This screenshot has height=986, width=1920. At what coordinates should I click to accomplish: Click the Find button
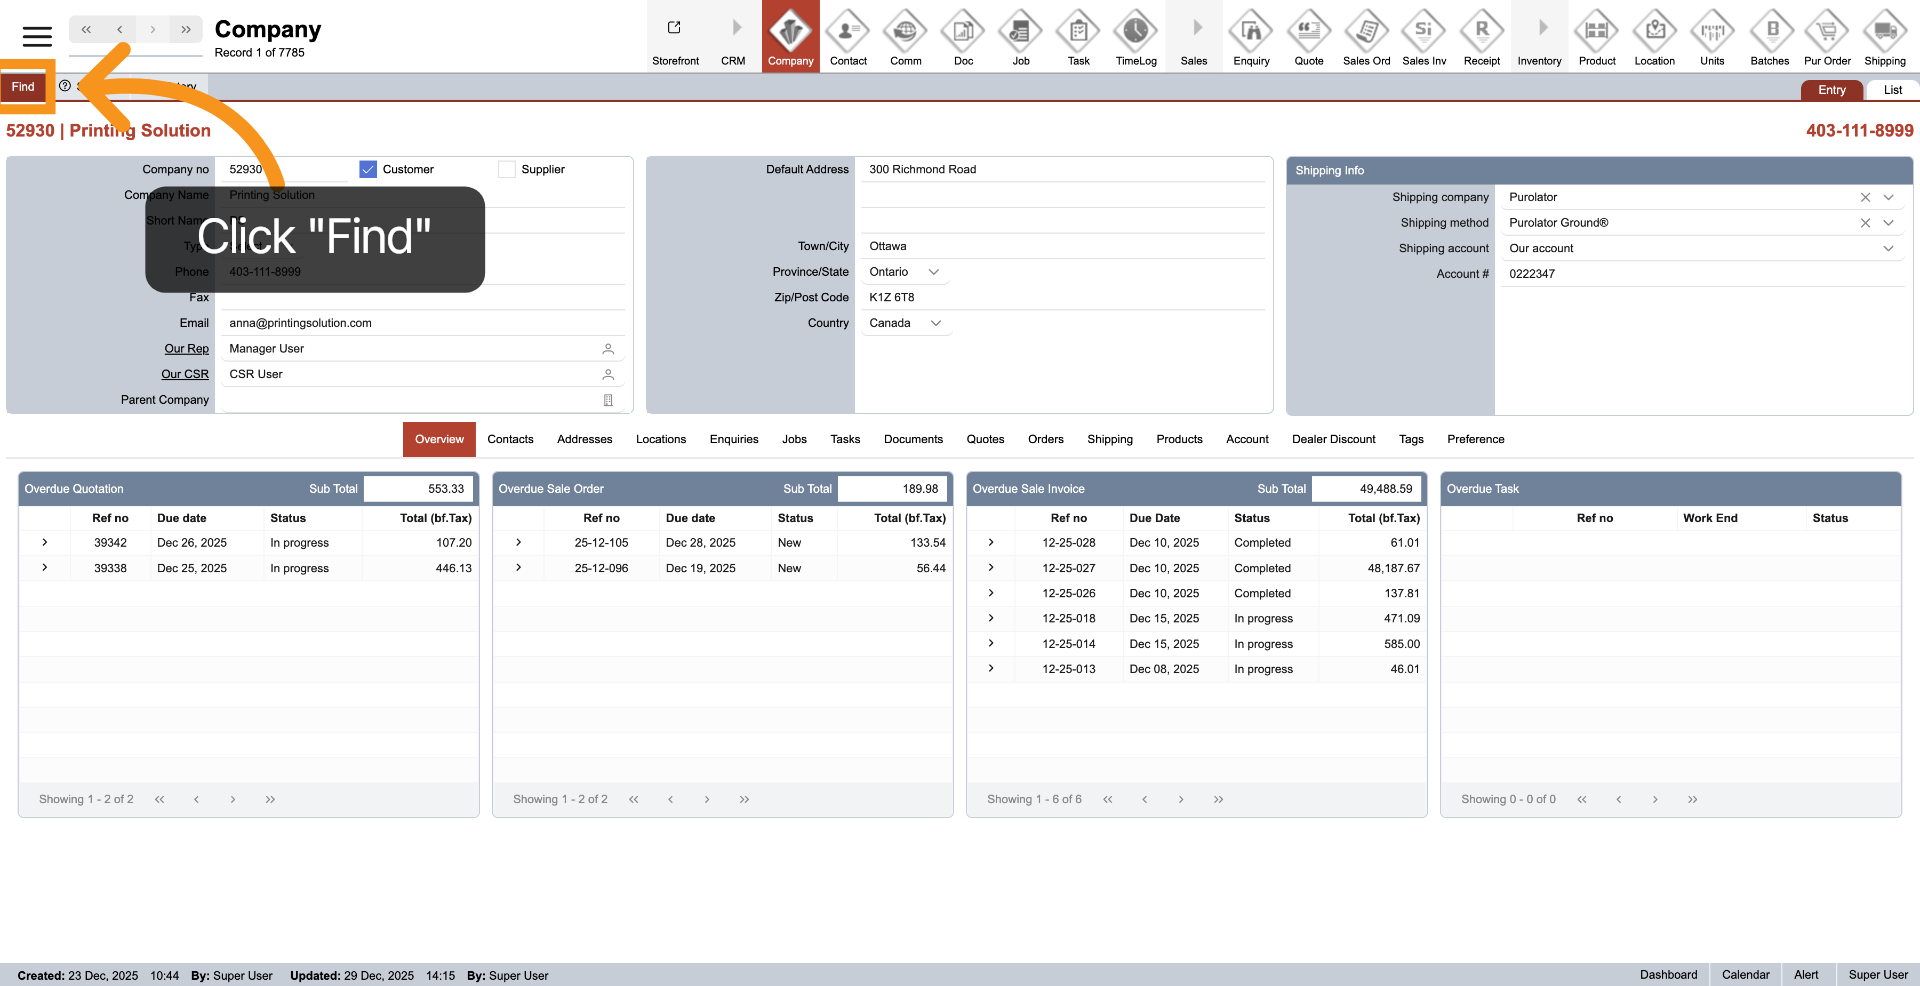pyautogui.click(x=23, y=87)
